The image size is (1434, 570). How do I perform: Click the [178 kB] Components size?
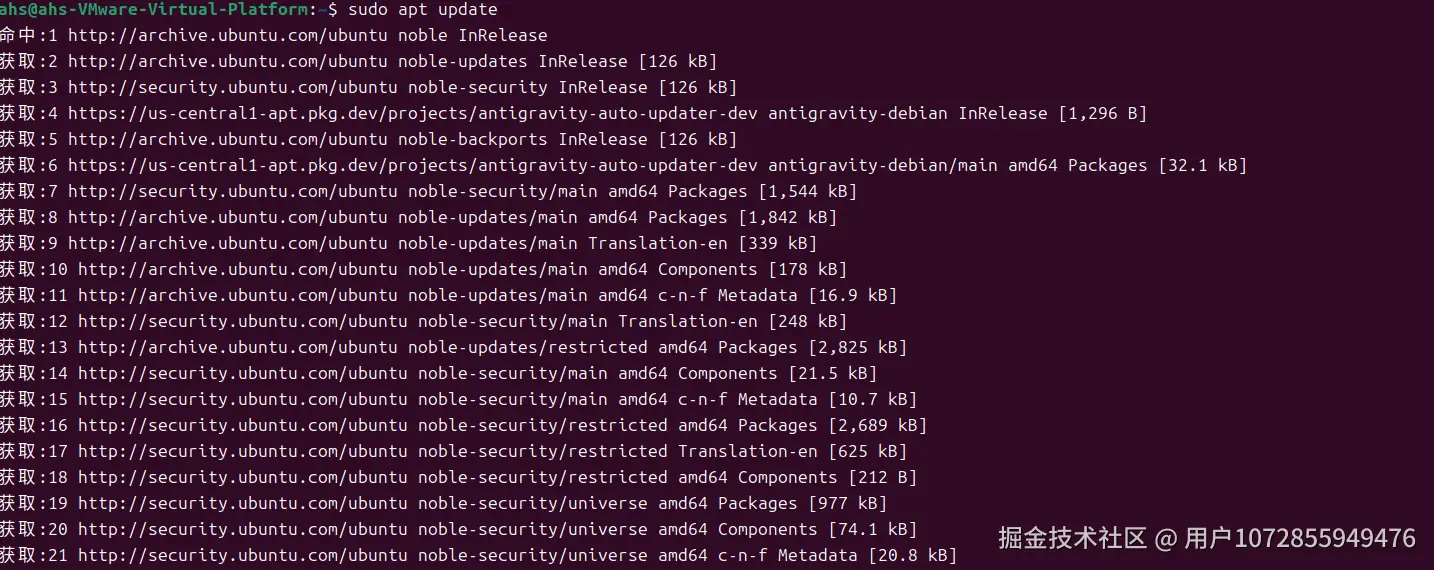click(x=807, y=269)
